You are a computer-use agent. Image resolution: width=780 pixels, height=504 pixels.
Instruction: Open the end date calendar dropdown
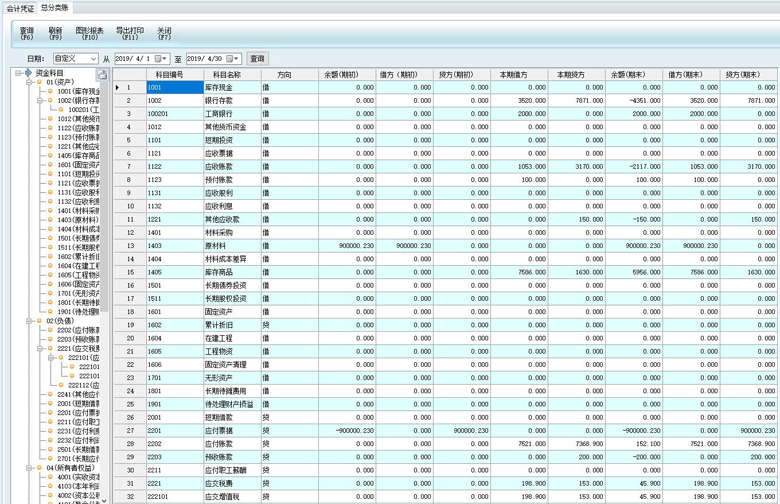pyautogui.click(x=236, y=60)
